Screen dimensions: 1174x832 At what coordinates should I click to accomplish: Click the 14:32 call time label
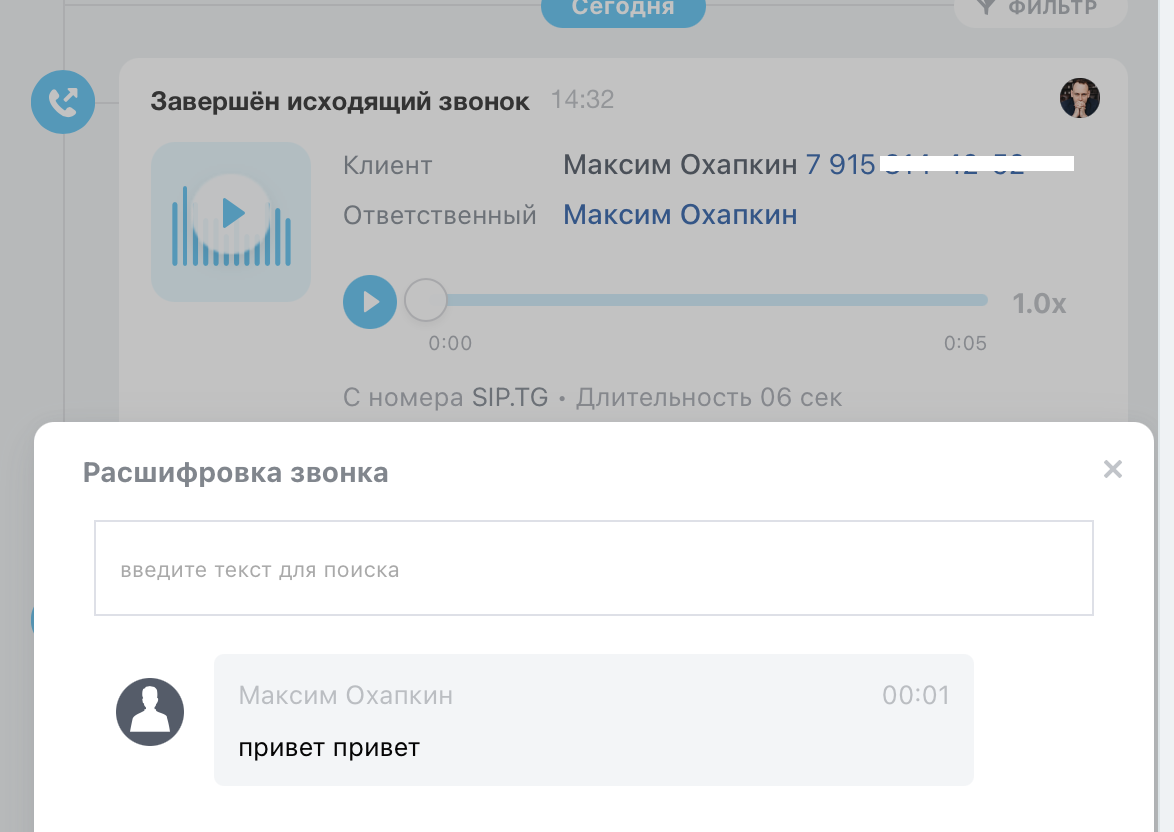[x=582, y=100]
